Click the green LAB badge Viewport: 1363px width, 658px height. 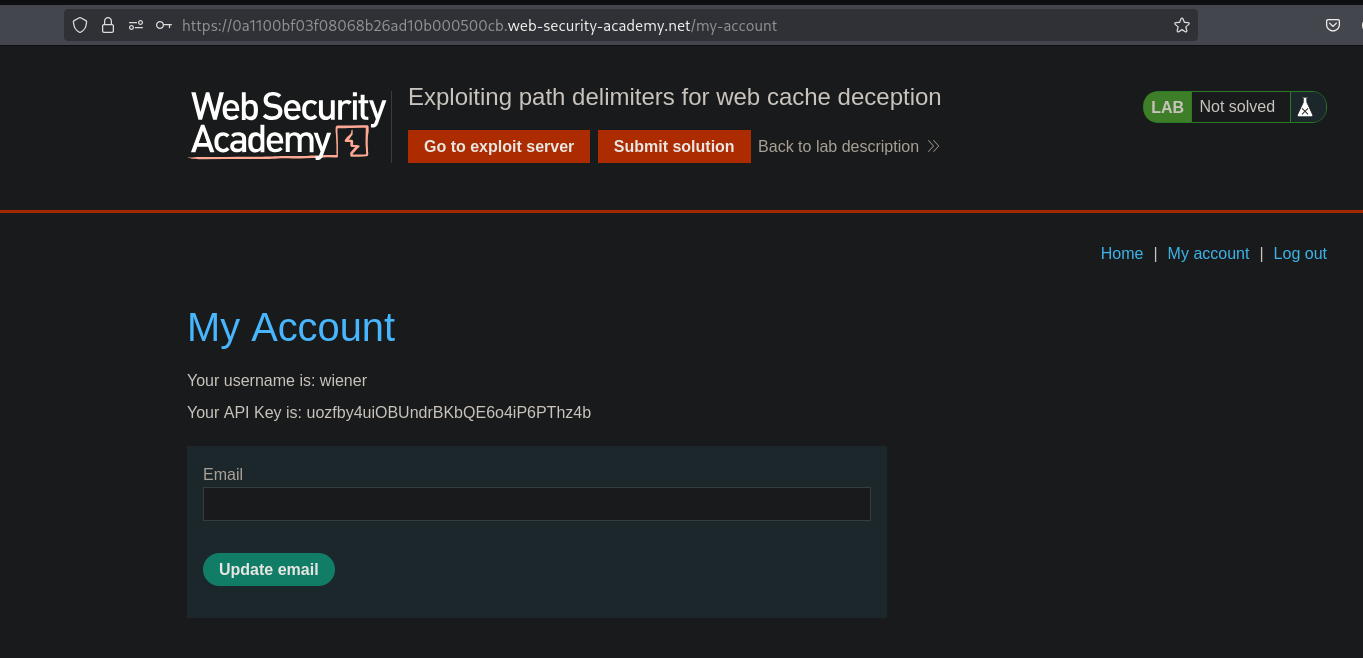[x=1167, y=107]
